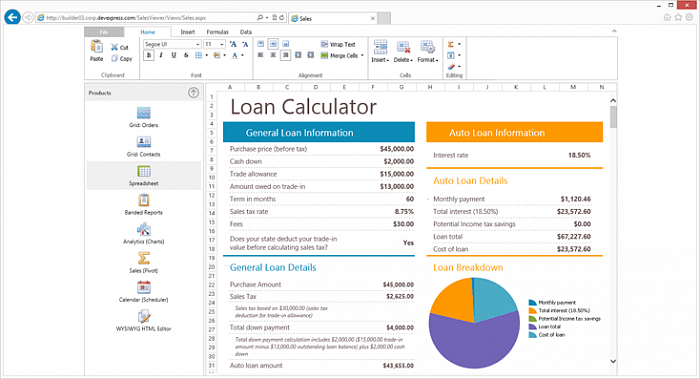This screenshot has height=379, width=700.
Task: Launch the WYSIWYG HTML Editor icon
Action: click(x=143, y=317)
